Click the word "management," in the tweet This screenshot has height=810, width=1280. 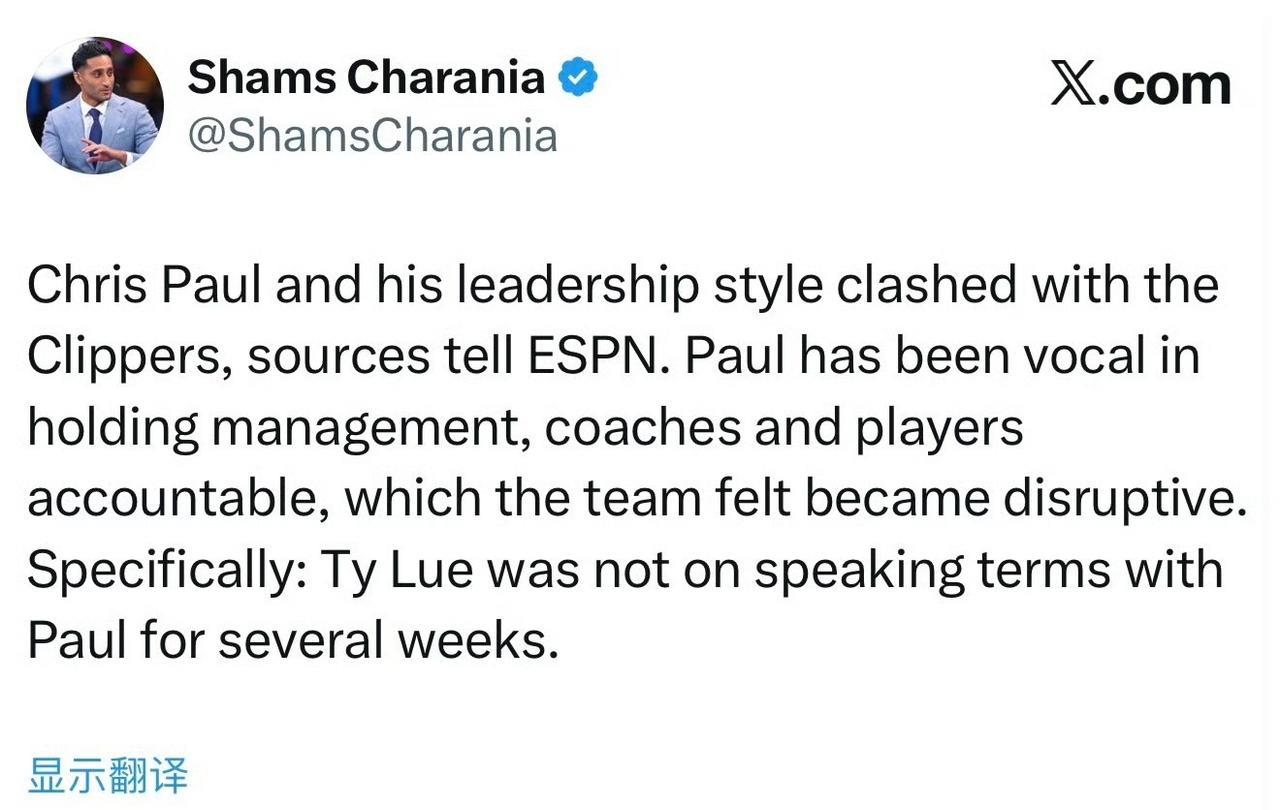tap(373, 428)
